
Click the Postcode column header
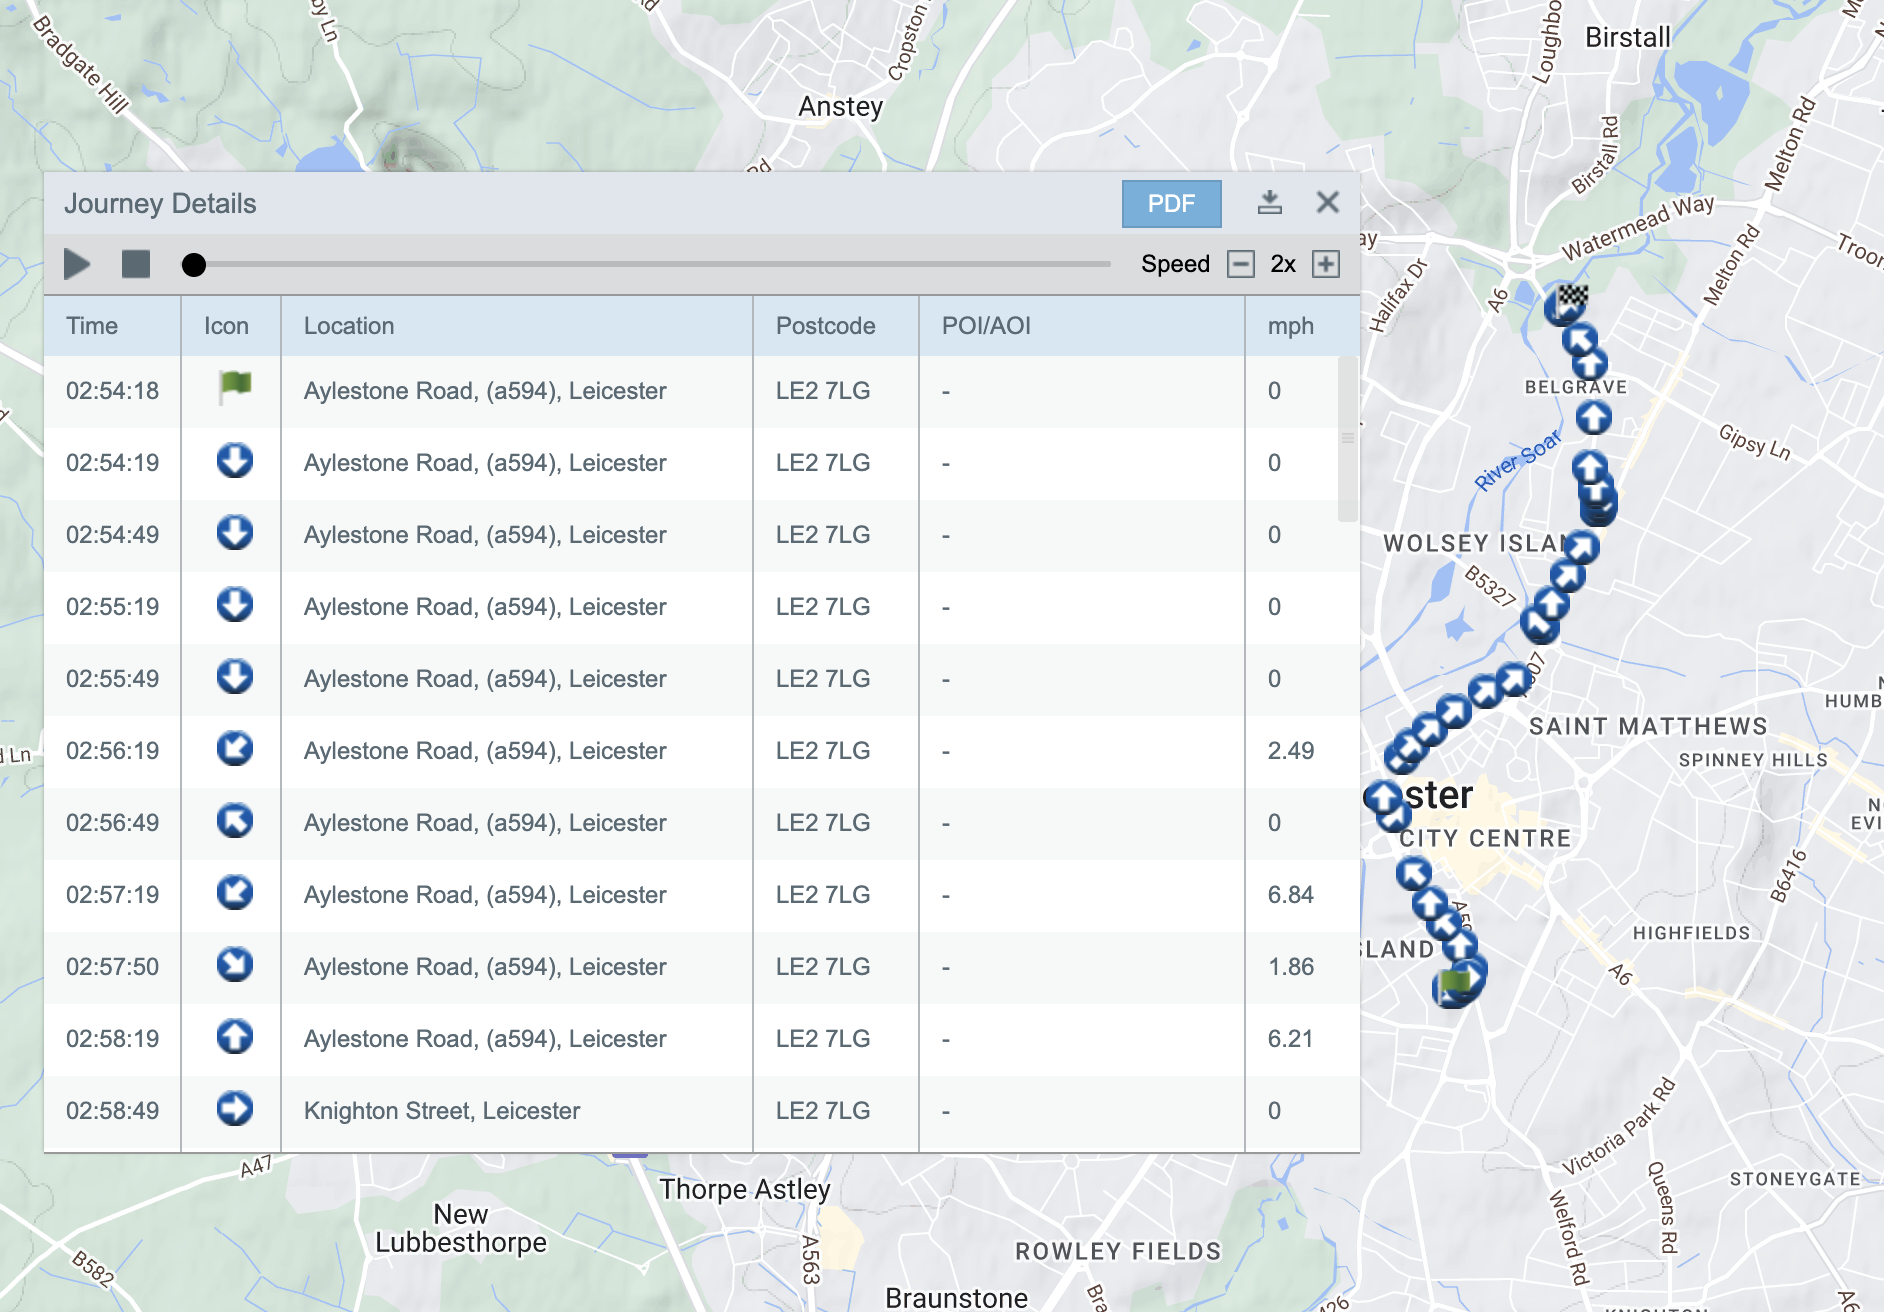pos(825,326)
